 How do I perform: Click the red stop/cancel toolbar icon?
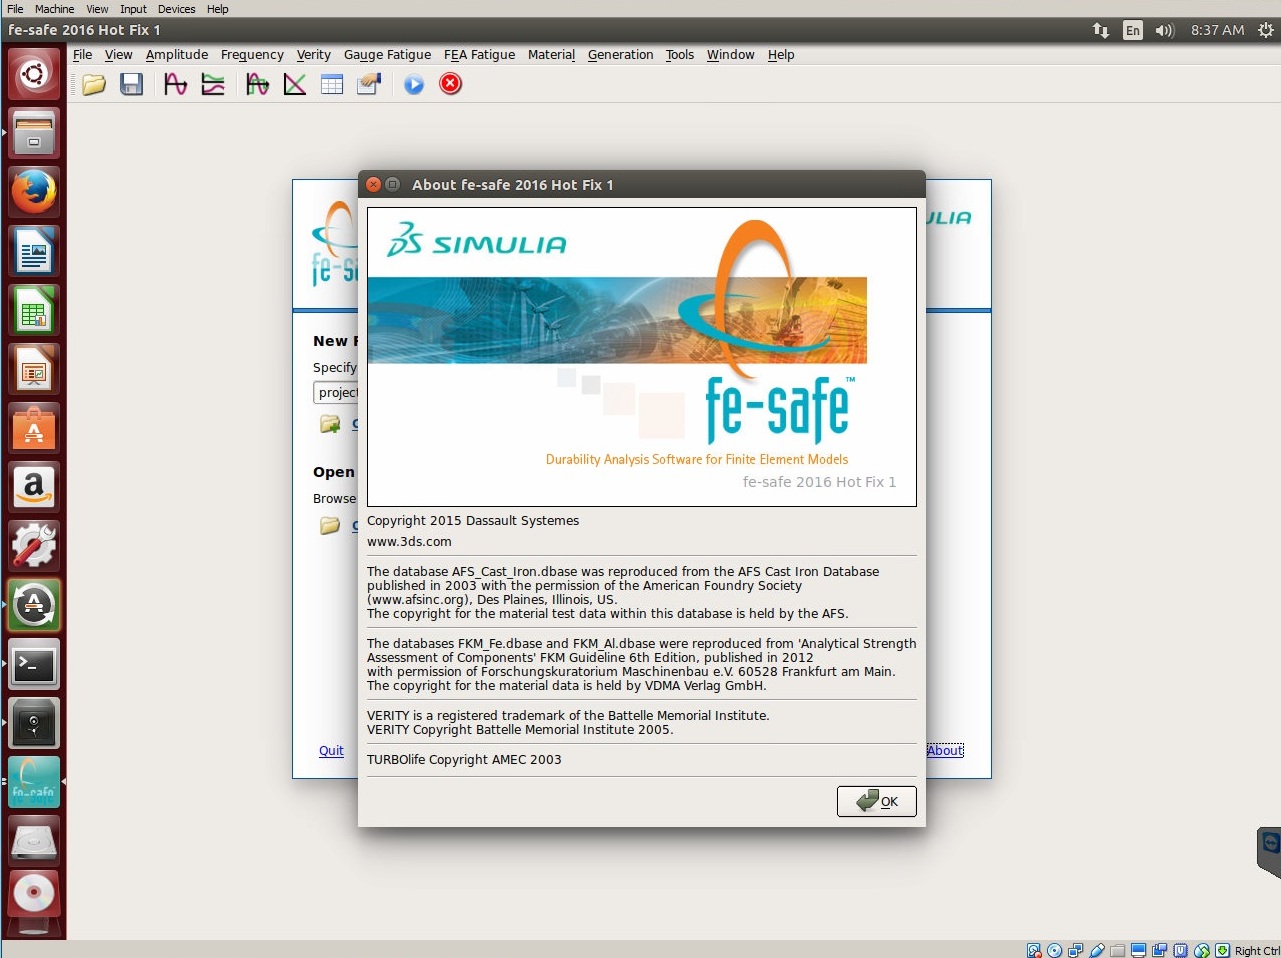click(451, 84)
